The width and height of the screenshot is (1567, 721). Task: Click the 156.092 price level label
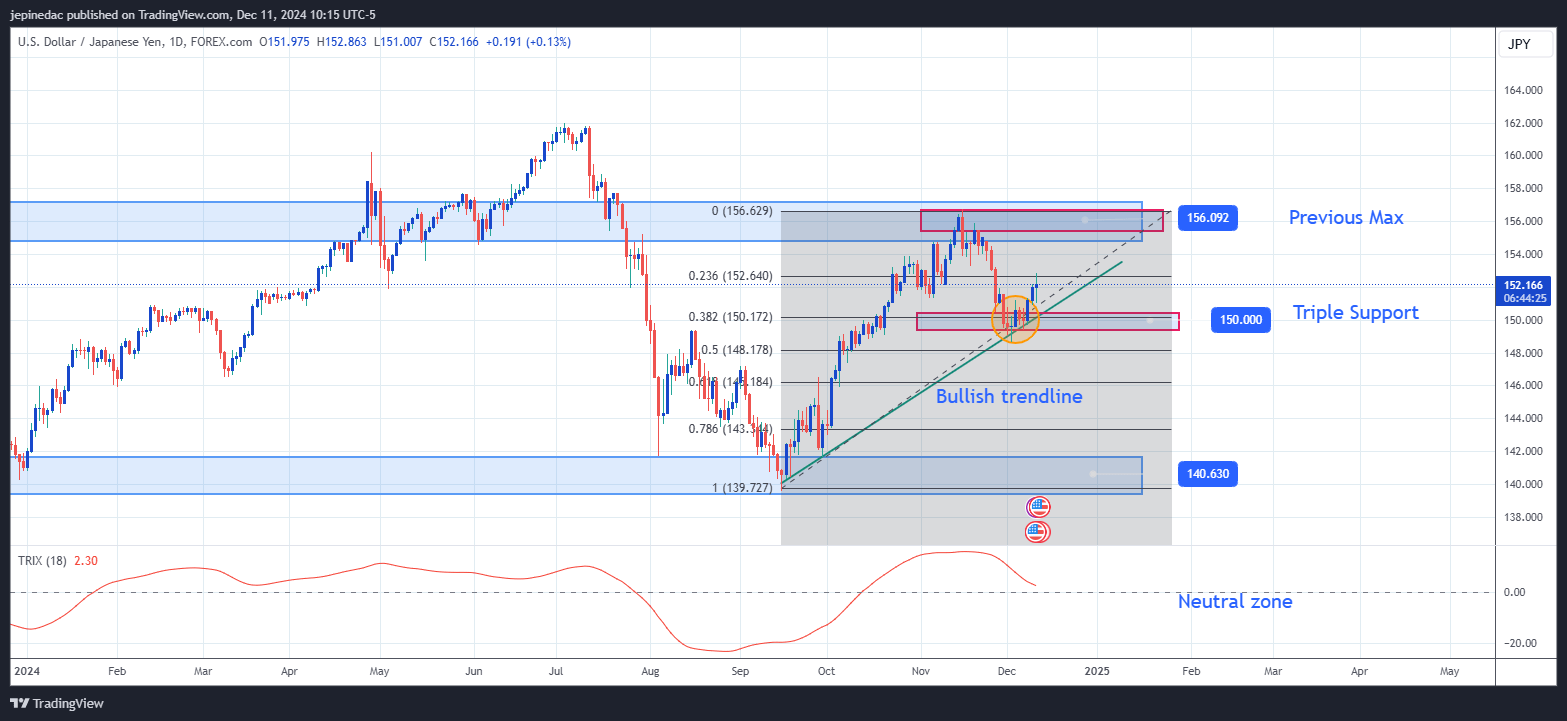[1208, 217]
